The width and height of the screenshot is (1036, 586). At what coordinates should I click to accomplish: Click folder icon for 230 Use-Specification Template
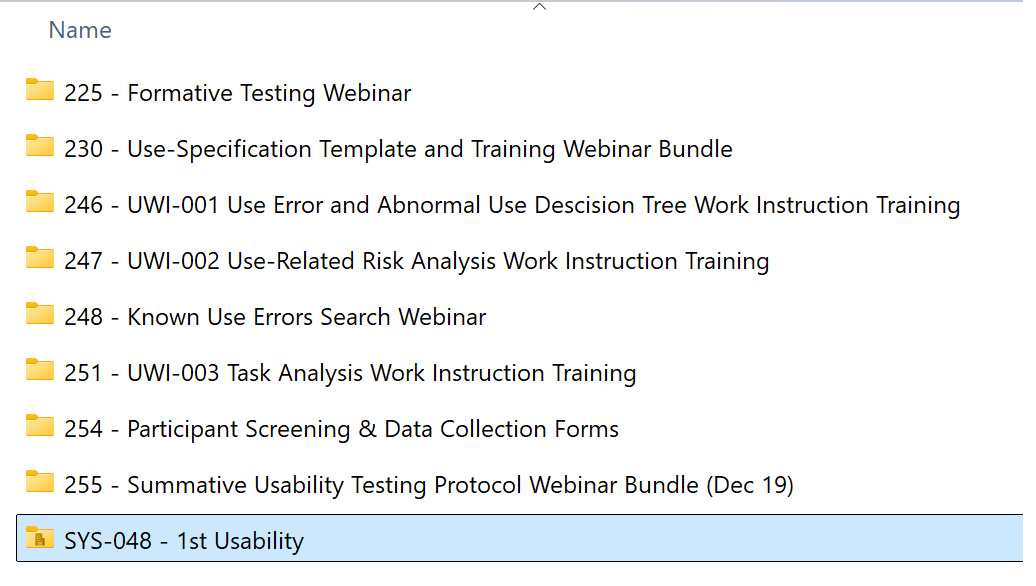[40, 147]
